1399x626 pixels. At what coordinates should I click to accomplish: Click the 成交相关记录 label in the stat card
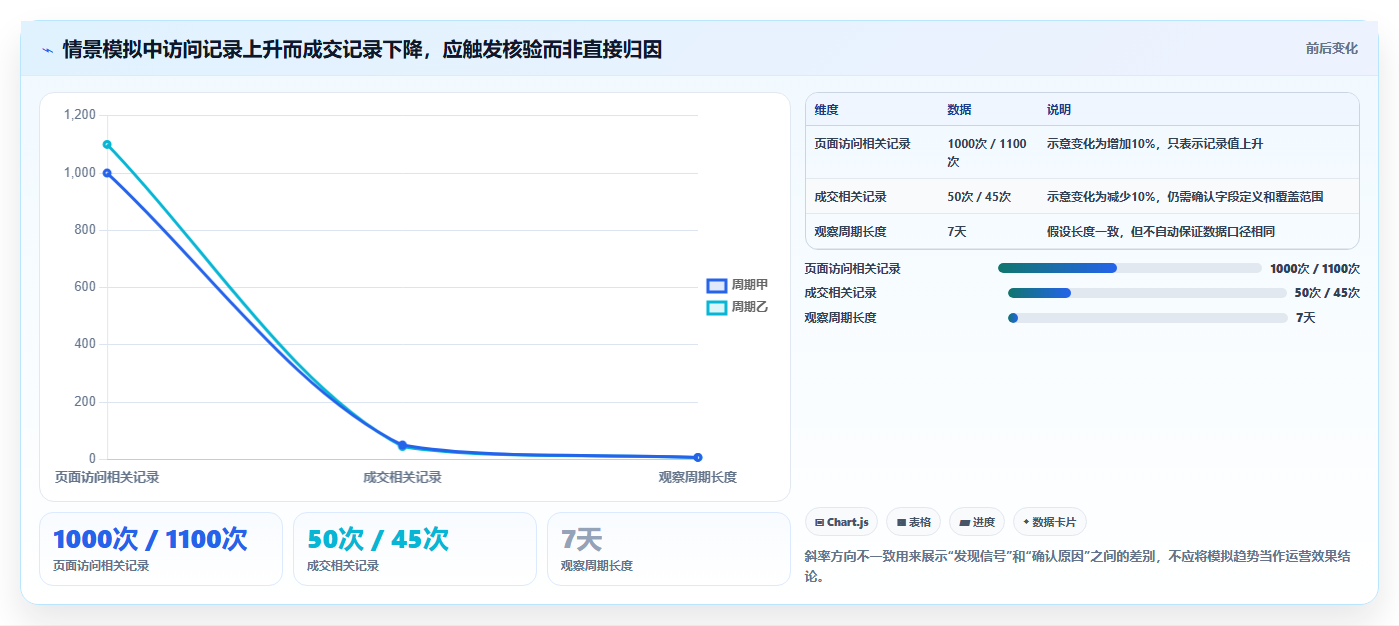[343, 566]
